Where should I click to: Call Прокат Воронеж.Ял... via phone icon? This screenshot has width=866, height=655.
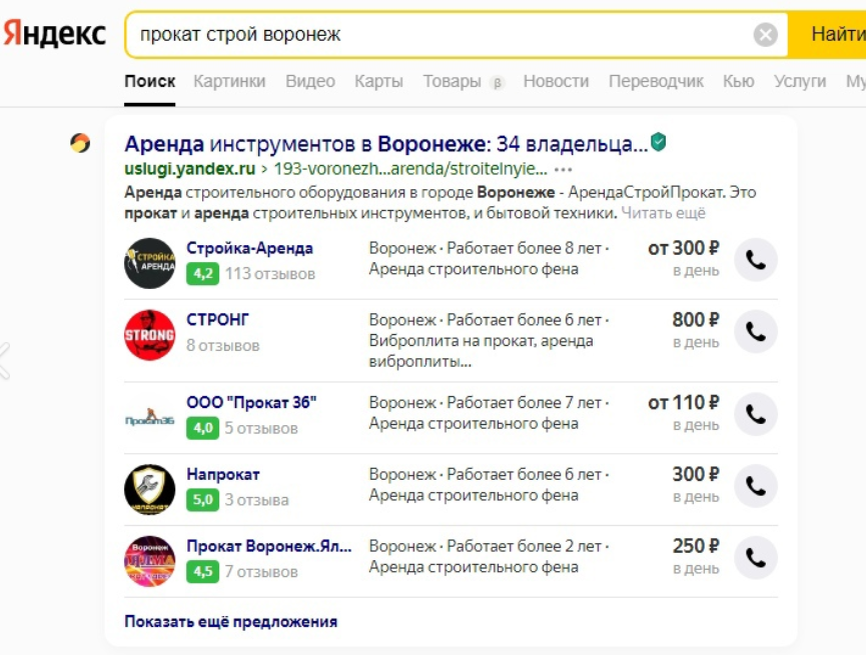point(756,558)
